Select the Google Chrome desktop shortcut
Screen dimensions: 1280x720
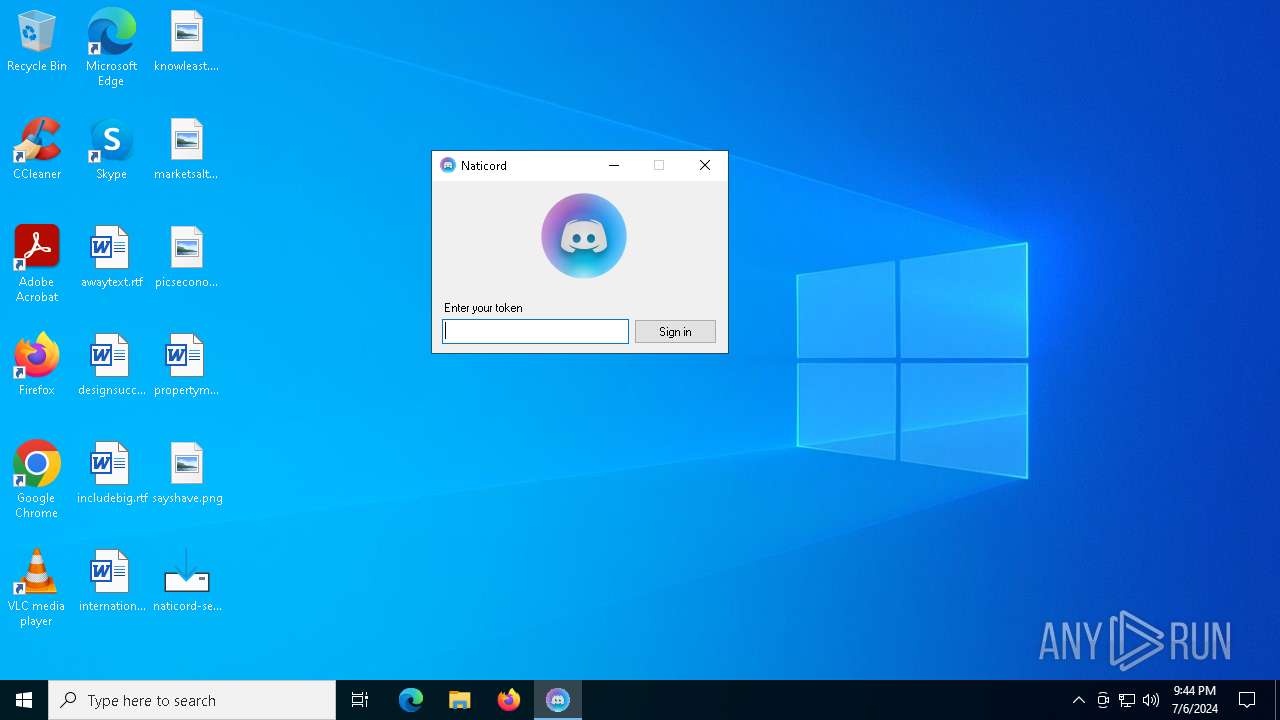coord(37,480)
